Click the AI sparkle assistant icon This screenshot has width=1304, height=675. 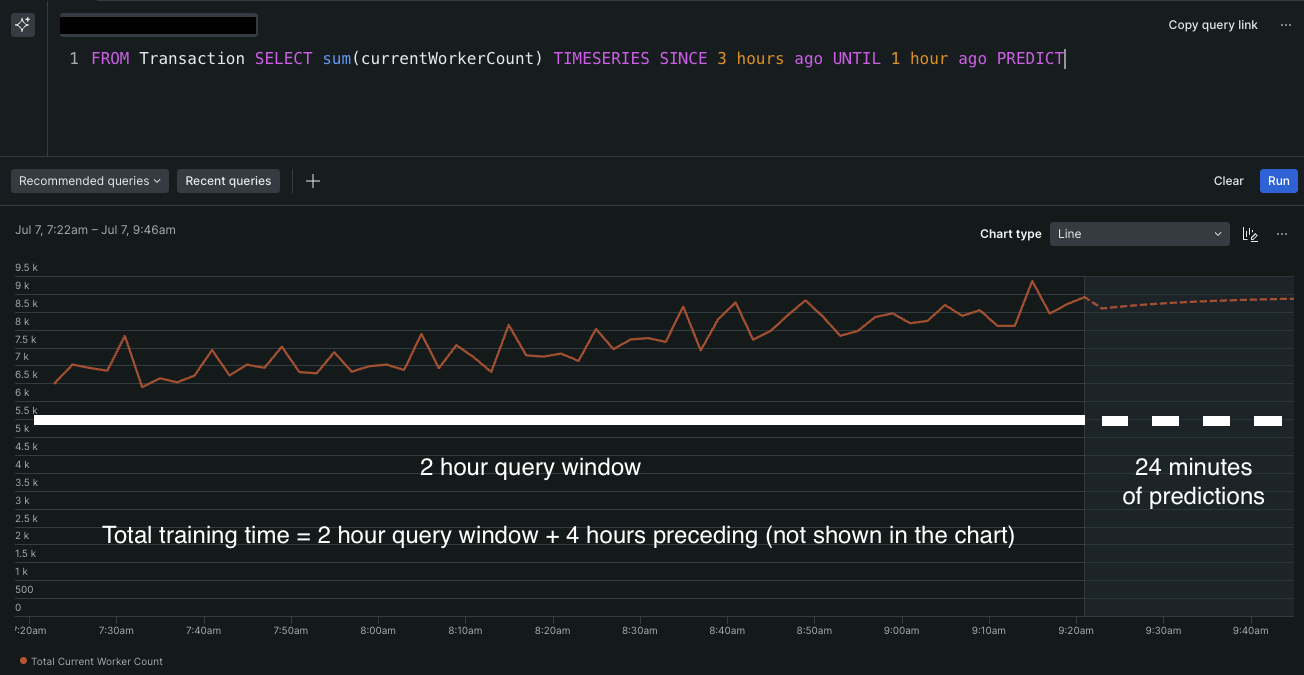23,25
